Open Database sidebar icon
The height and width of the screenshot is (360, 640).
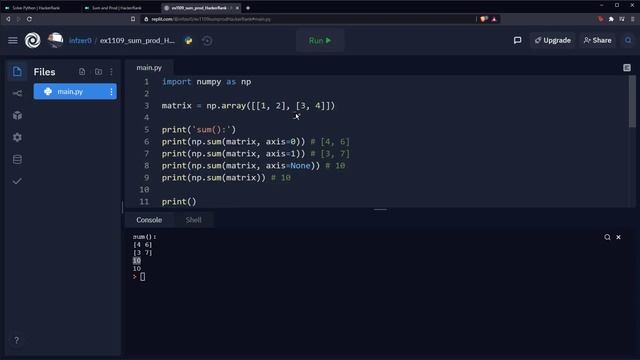click(x=17, y=159)
